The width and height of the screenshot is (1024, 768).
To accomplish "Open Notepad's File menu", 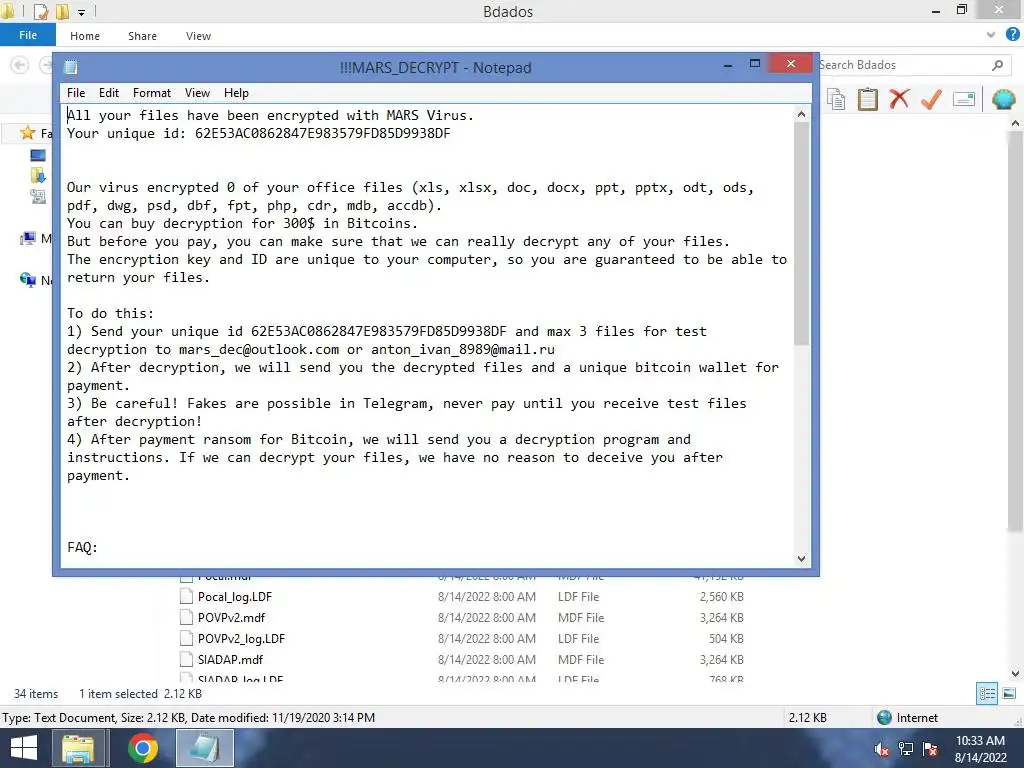I will [76, 93].
